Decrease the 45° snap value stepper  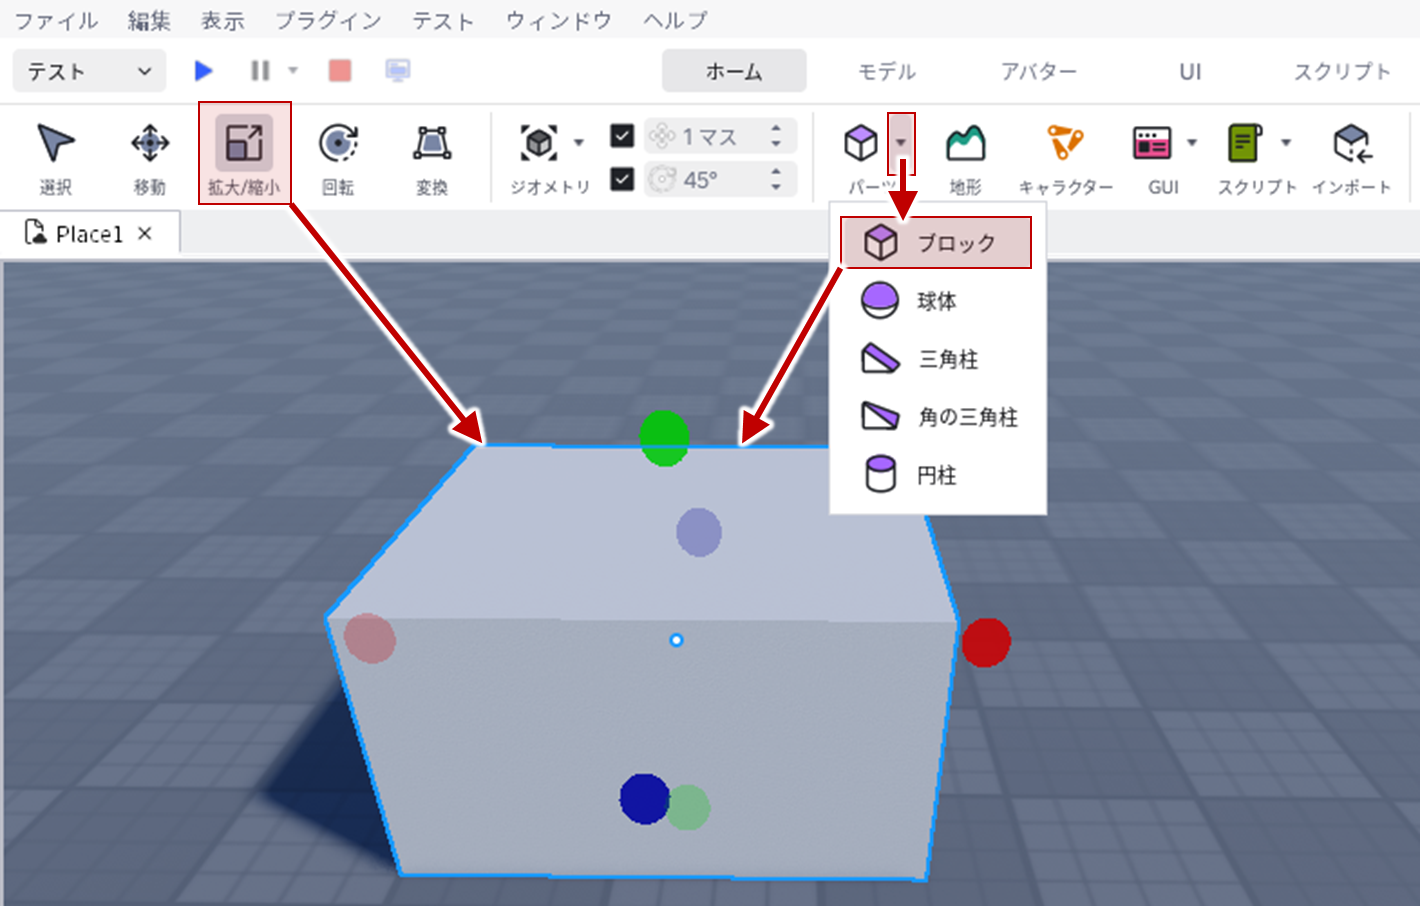(x=776, y=187)
